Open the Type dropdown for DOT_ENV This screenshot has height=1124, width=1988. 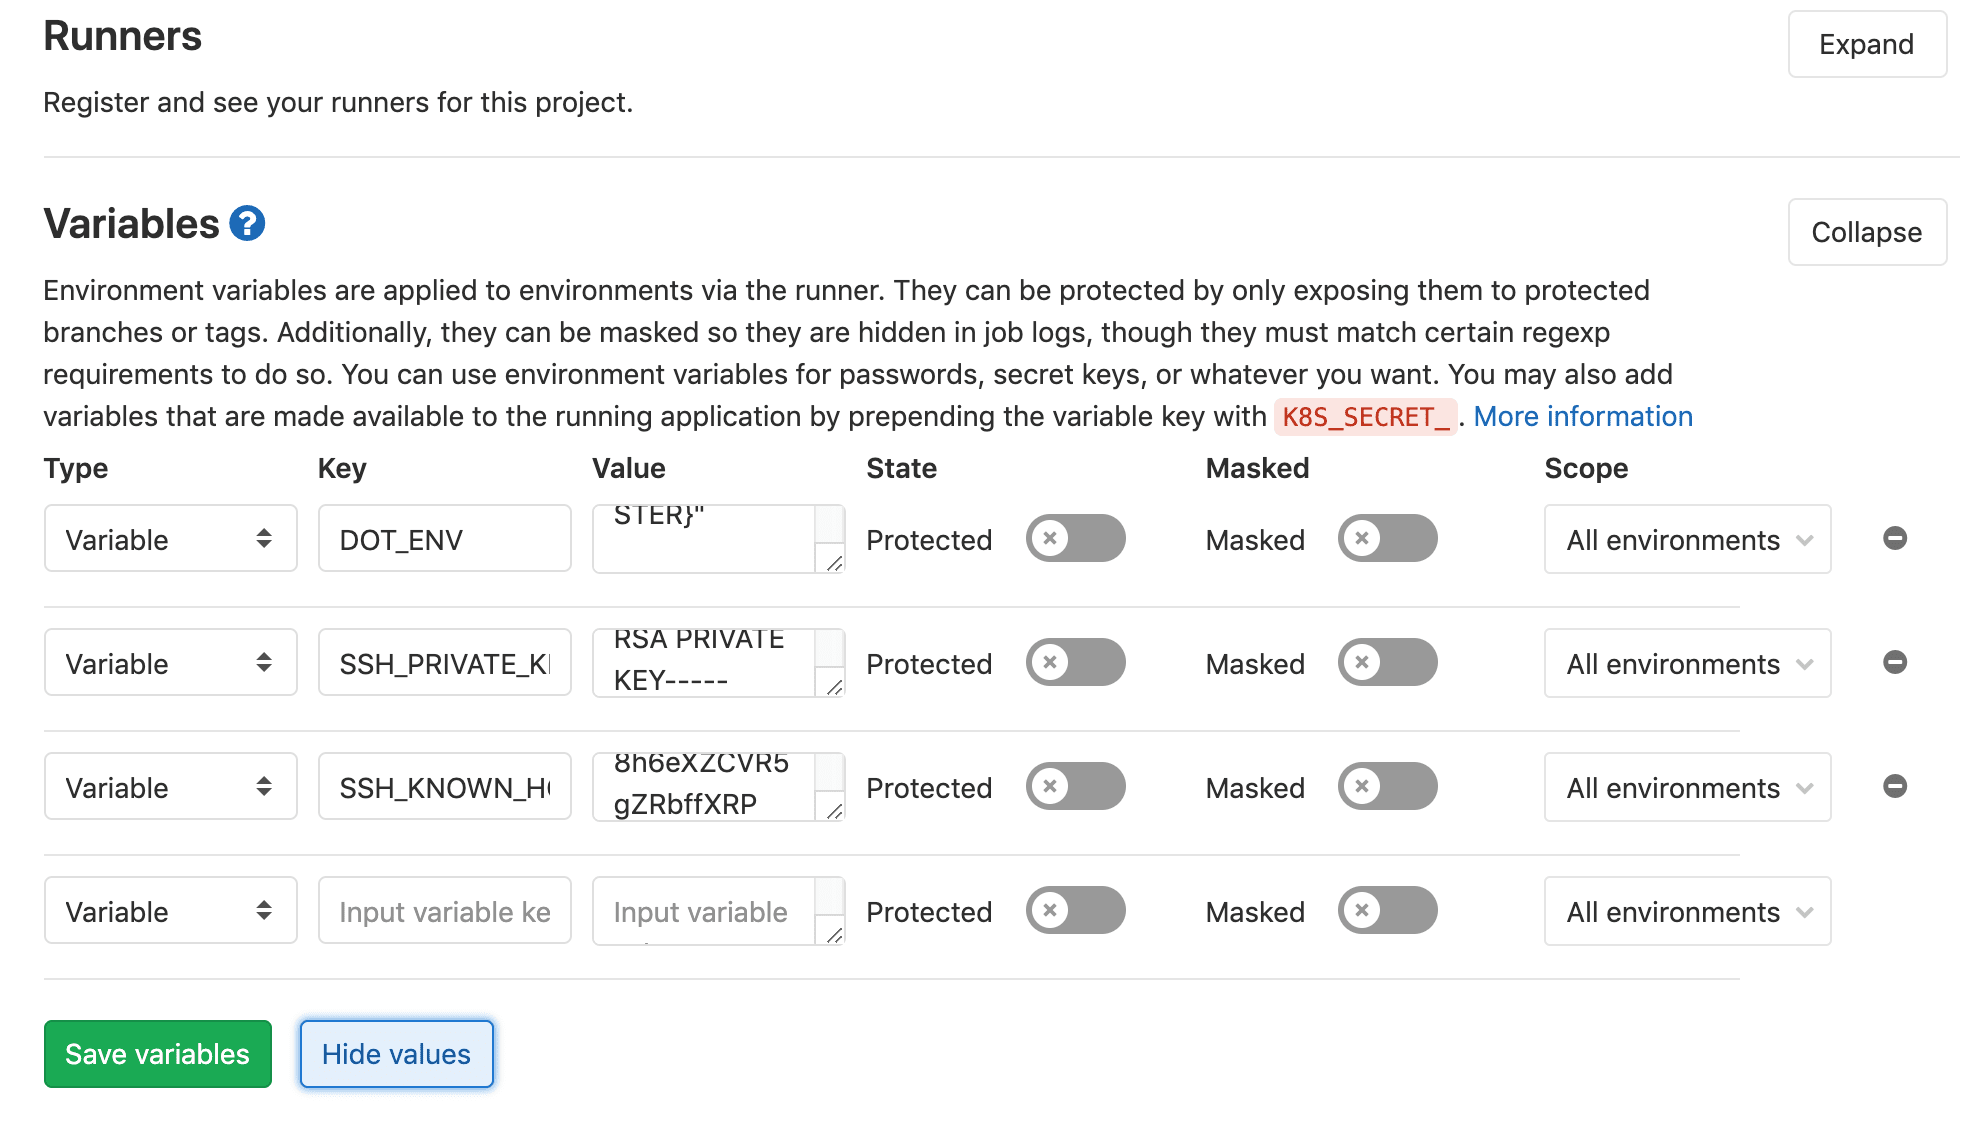click(170, 539)
